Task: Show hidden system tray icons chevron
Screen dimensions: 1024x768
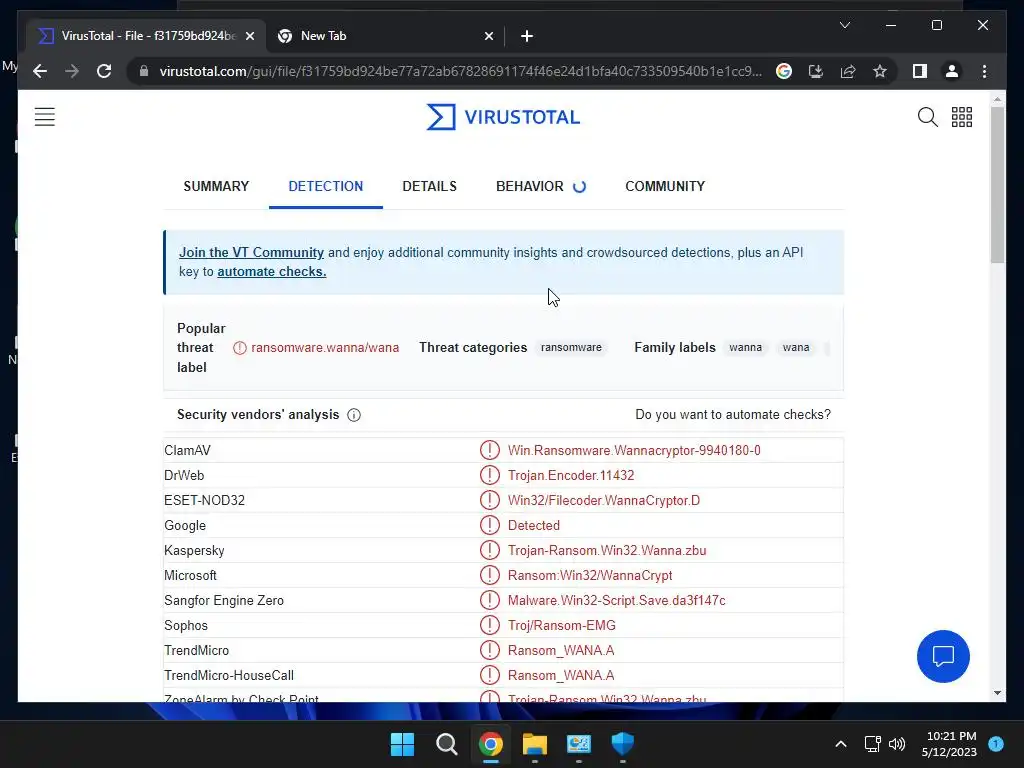Action: coord(841,744)
